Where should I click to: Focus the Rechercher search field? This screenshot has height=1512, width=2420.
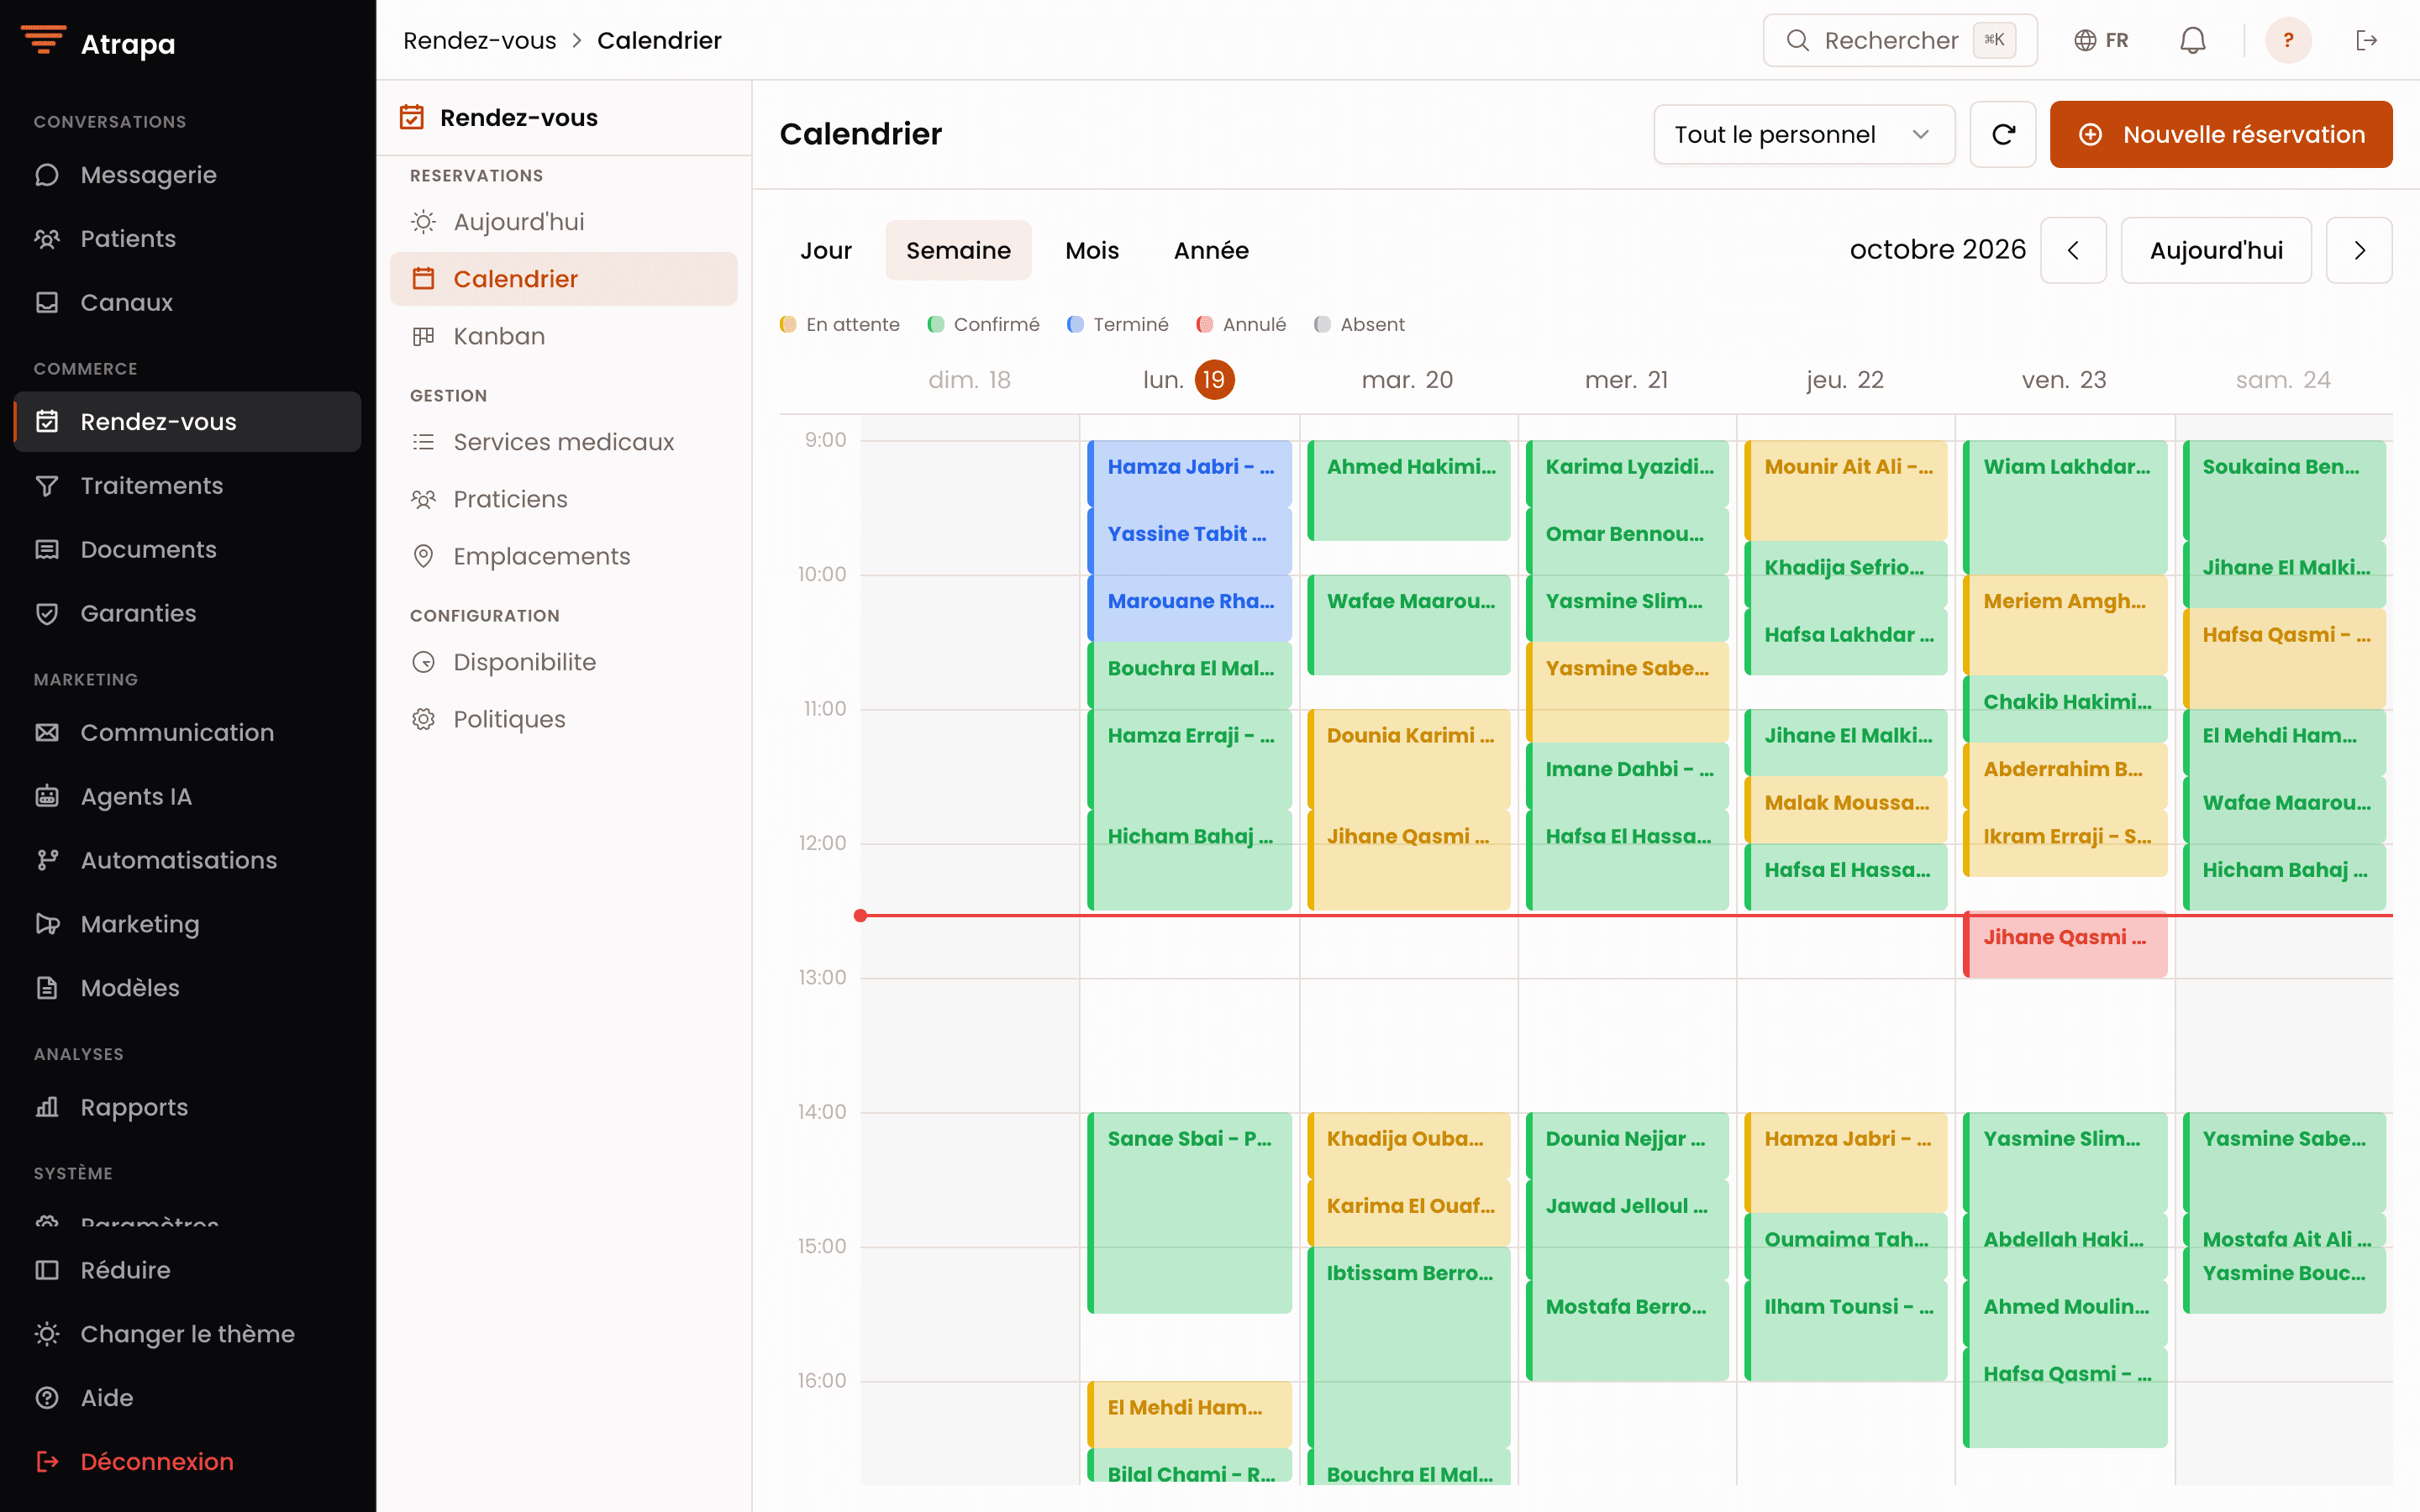[1900, 40]
